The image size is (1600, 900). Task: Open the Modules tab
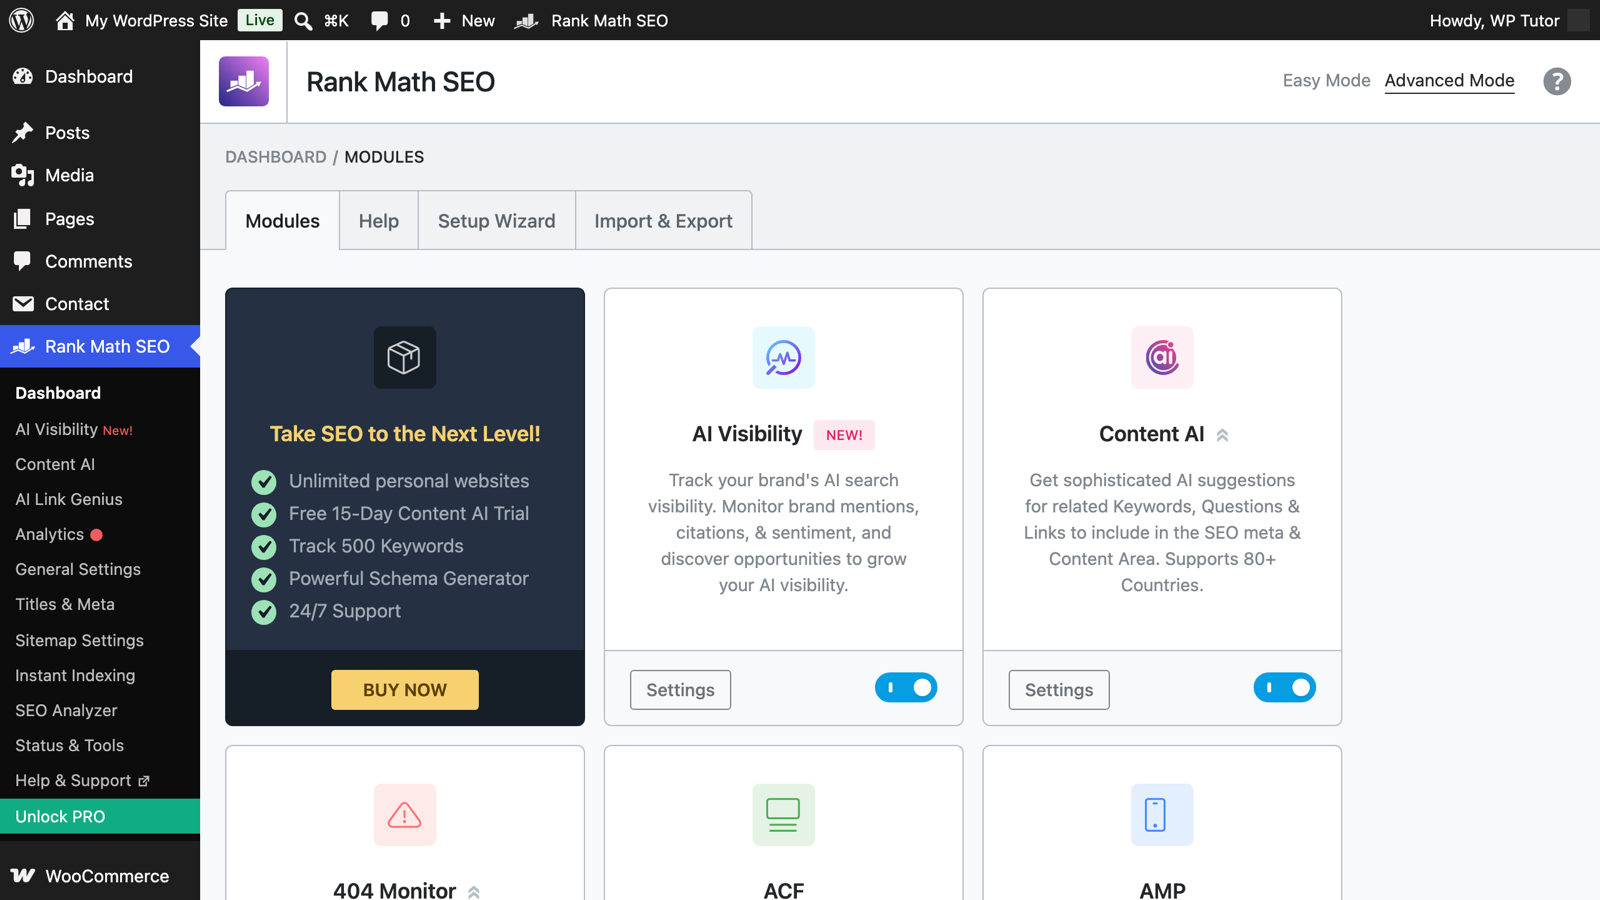point(283,220)
